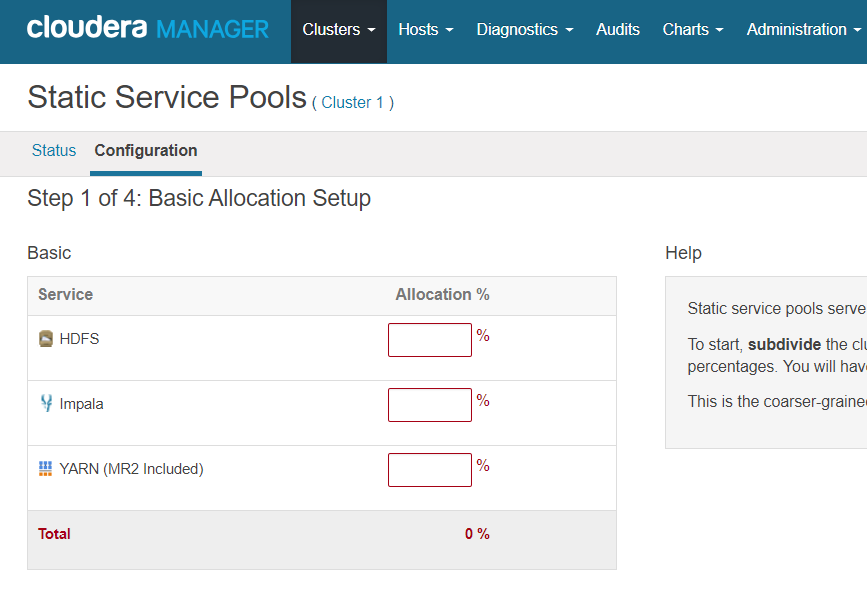Switch to the Status tab
This screenshot has width=867, height=598.
(54, 150)
